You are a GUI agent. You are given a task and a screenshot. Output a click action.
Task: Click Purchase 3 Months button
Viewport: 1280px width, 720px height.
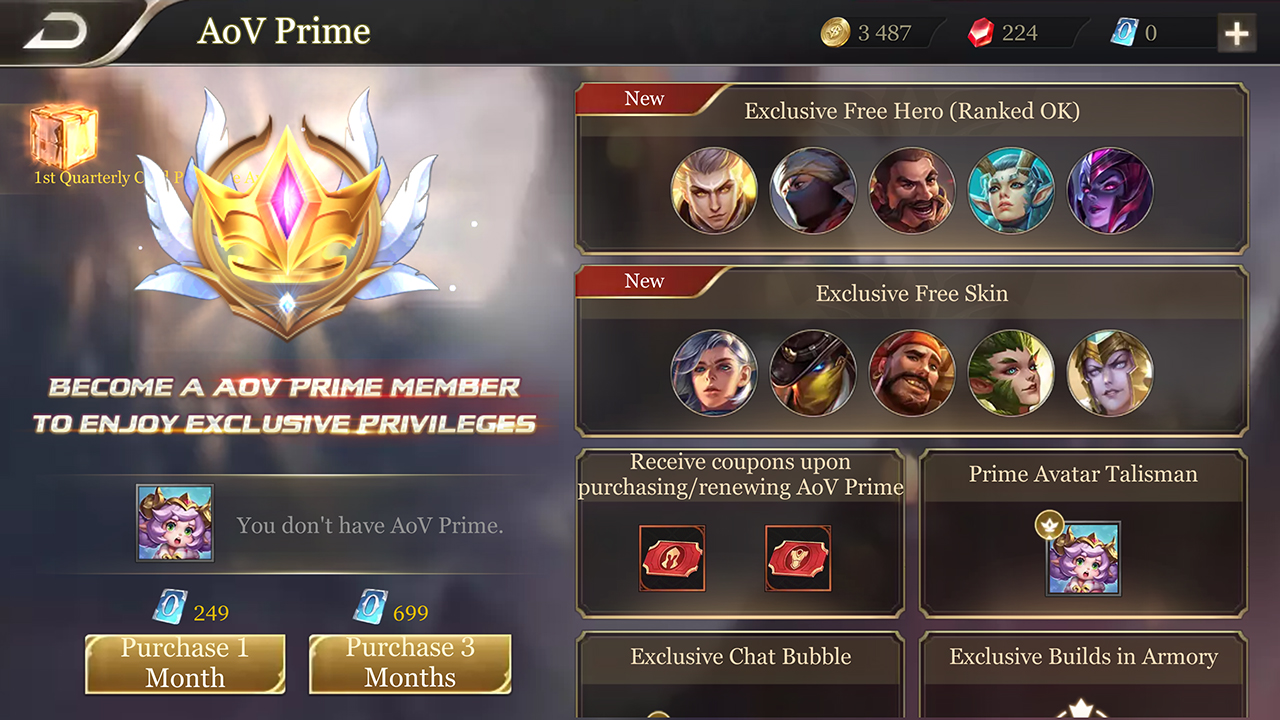point(410,663)
